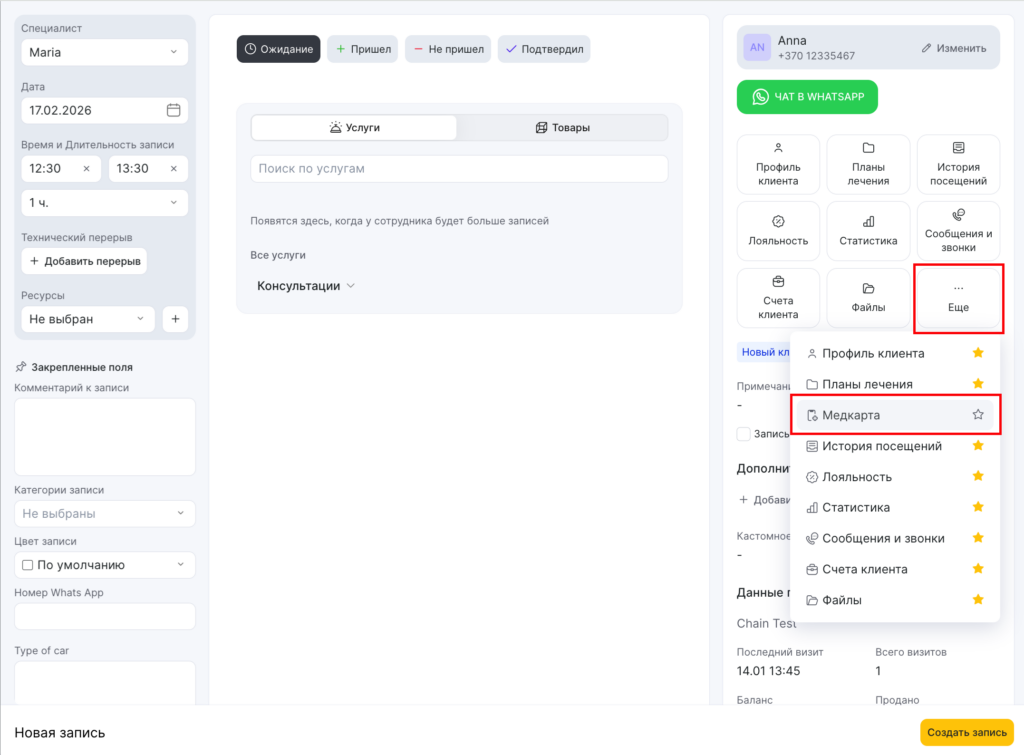The height and width of the screenshot is (755, 1024).
Task: Click the calendar icon in date field
Action: (173, 110)
